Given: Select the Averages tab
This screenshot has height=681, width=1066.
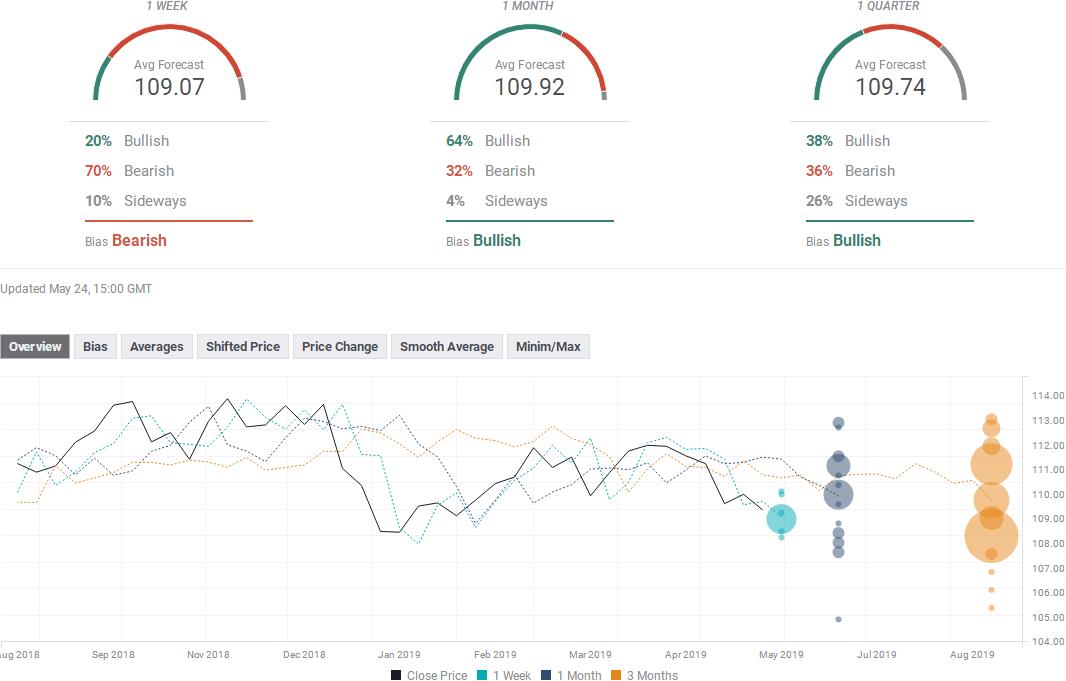Looking at the screenshot, I should point(157,347).
